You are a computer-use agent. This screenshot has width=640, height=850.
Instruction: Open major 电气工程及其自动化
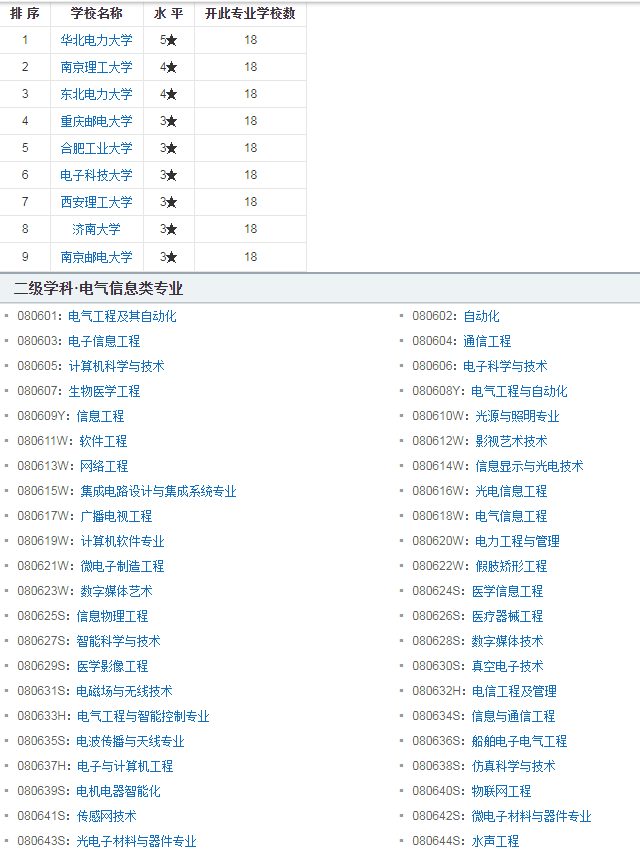tap(122, 317)
